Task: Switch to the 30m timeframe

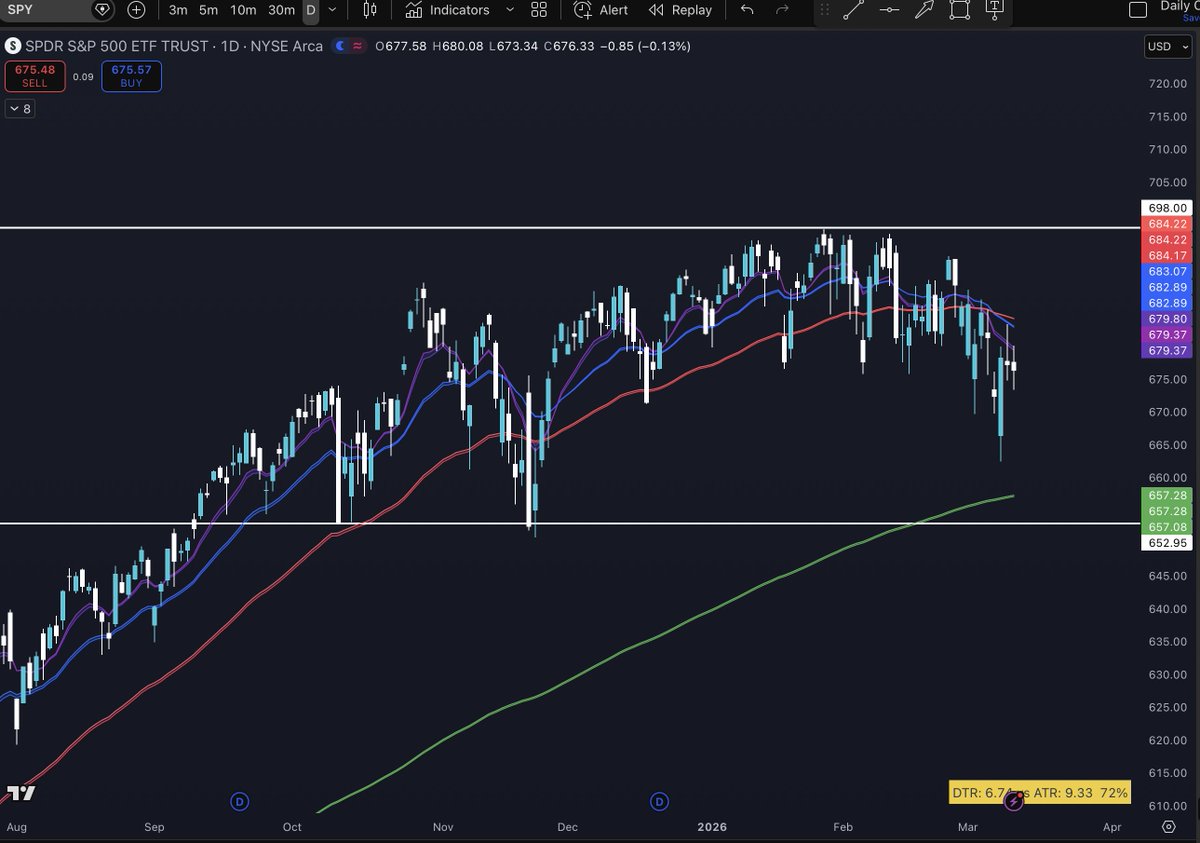Action: [x=281, y=10]
